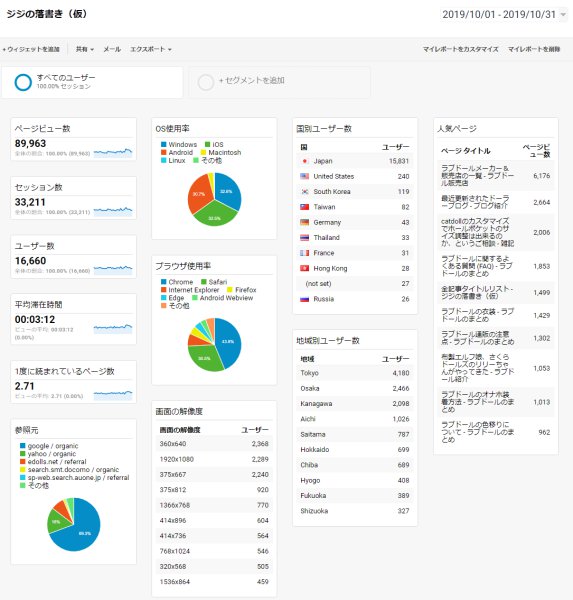
Task: Open the popular page with 2,664 views
Action: [475, 202]
